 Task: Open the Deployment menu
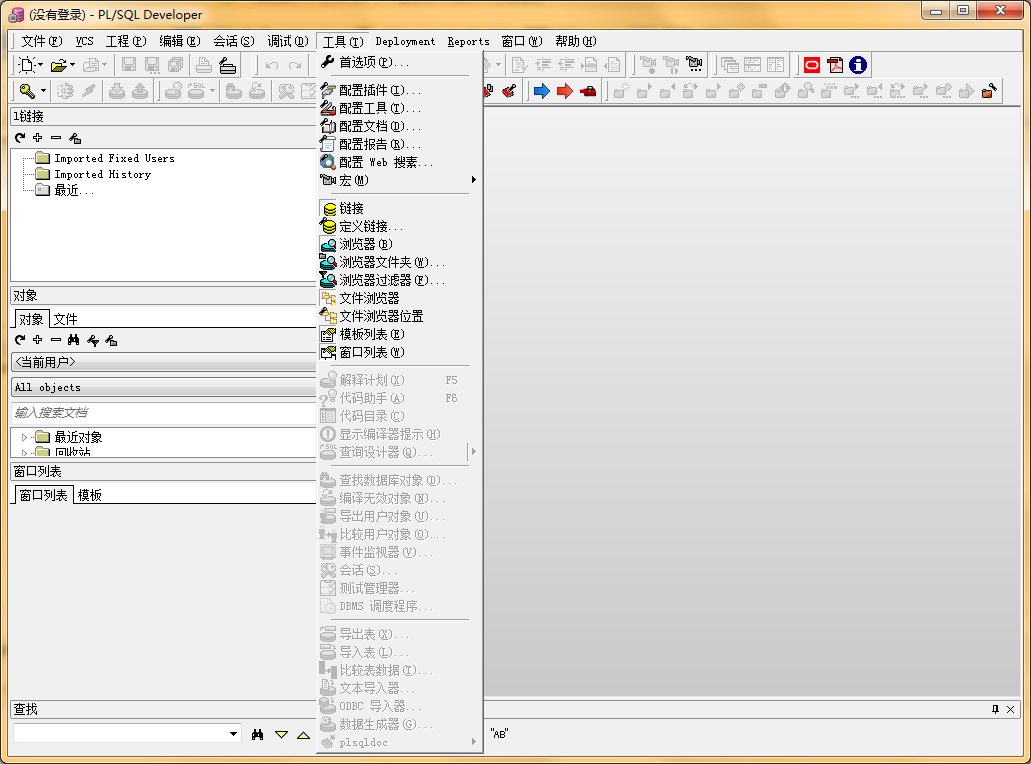(405, 41)
